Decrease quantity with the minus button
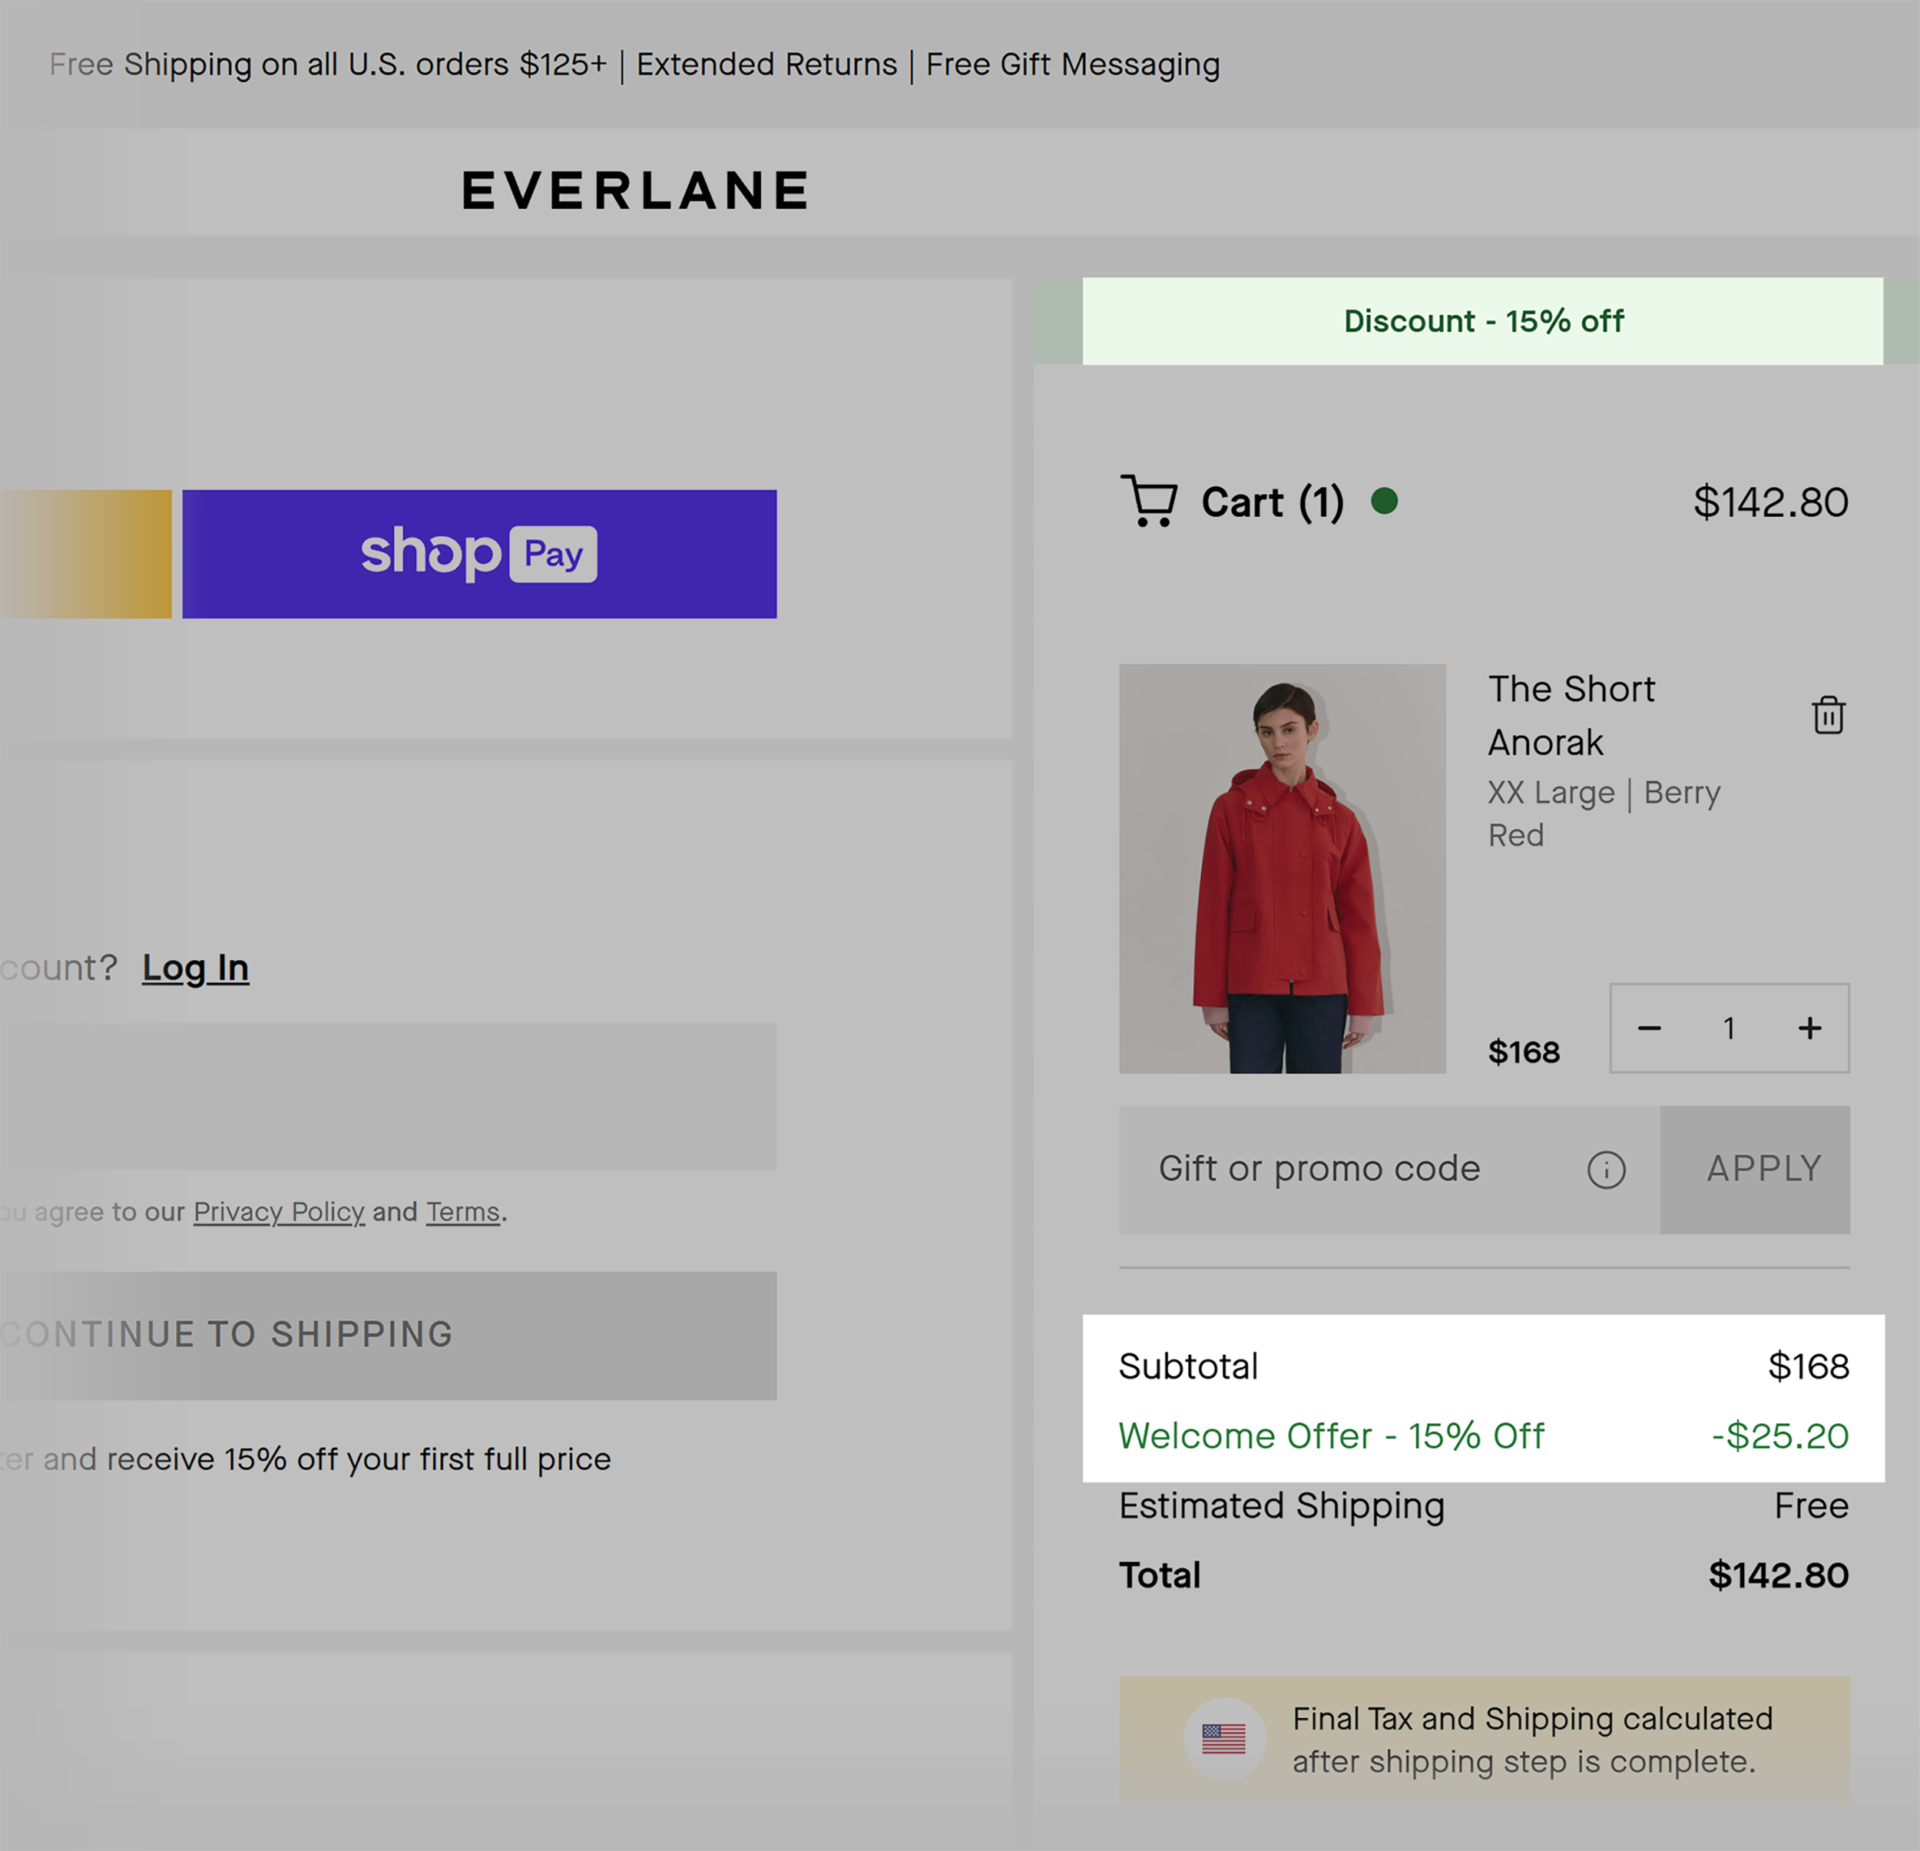This screenshot has width=1920, height=1851. pos(1649,1028)
